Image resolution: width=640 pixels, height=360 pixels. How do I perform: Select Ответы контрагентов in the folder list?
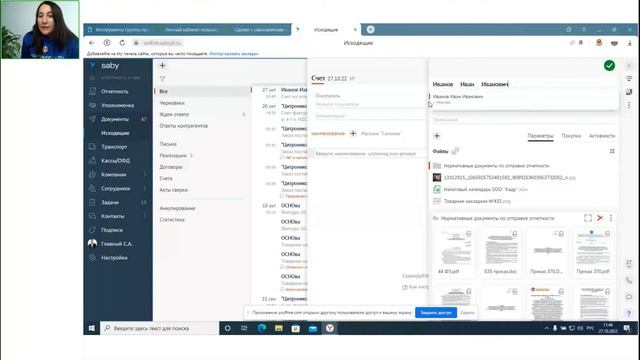pyautogui.click(x=184, y=126)
